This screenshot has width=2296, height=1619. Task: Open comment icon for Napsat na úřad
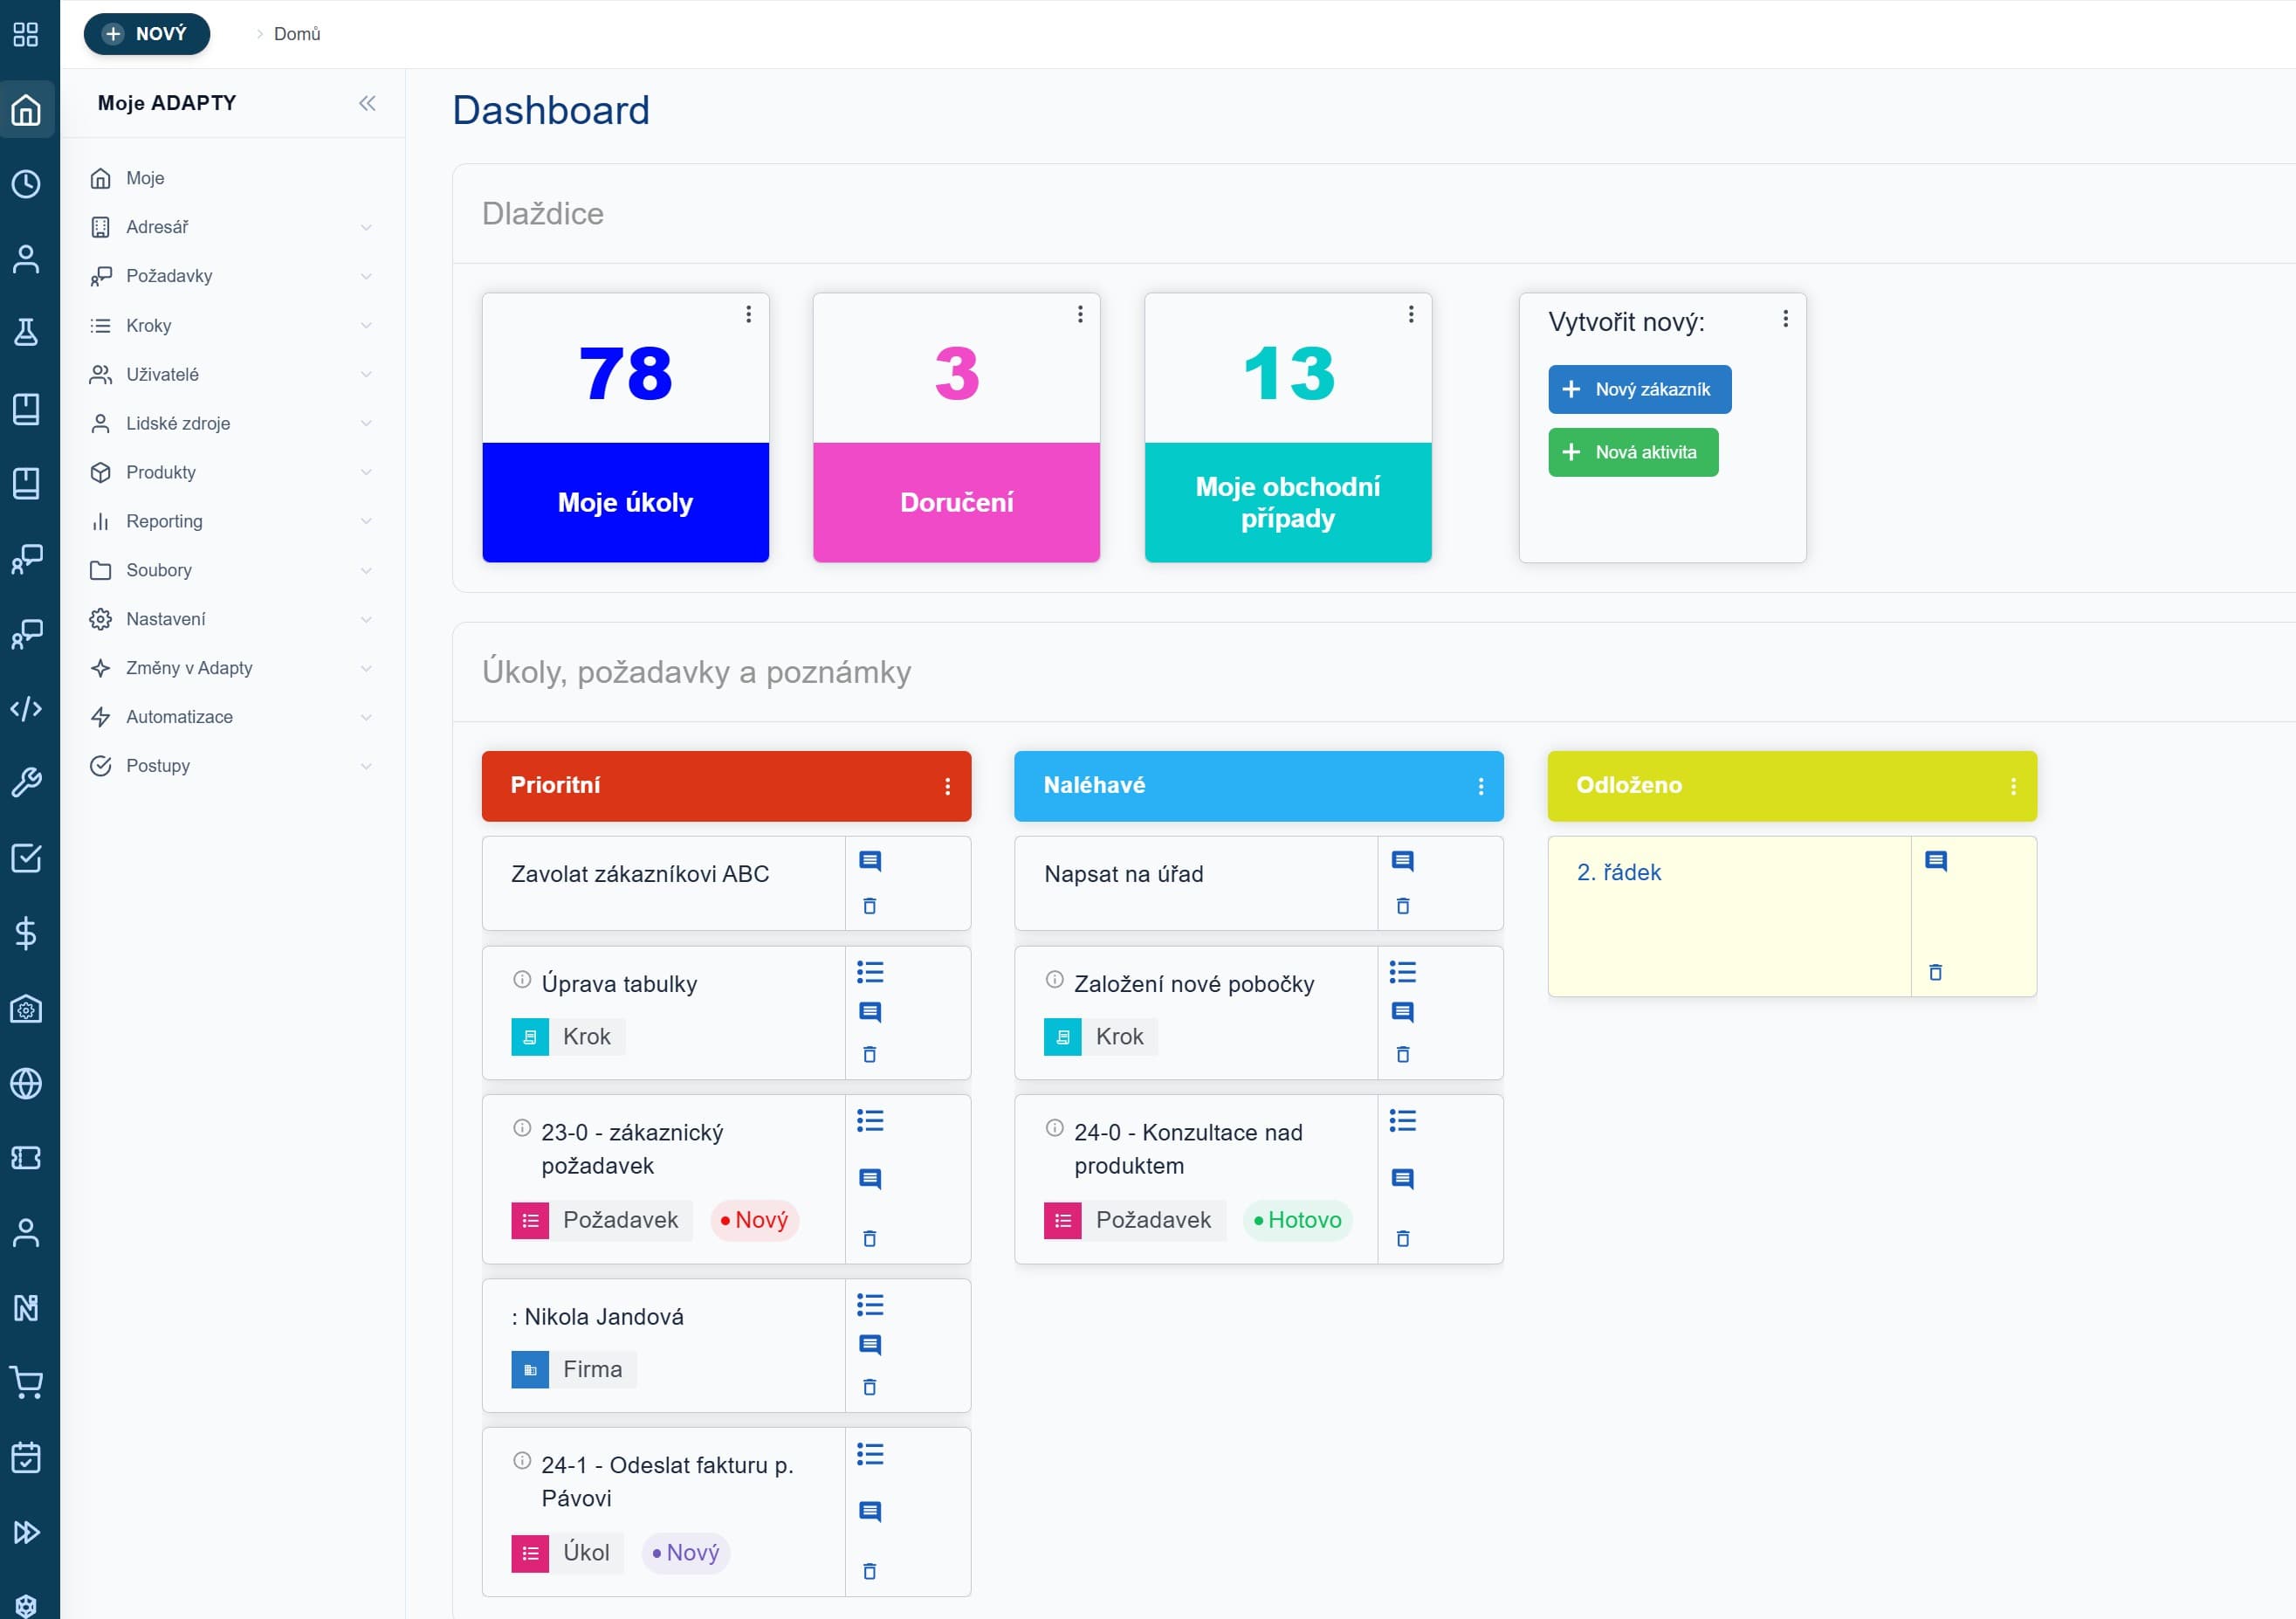pyautogui.click(x=1403, y=861)
